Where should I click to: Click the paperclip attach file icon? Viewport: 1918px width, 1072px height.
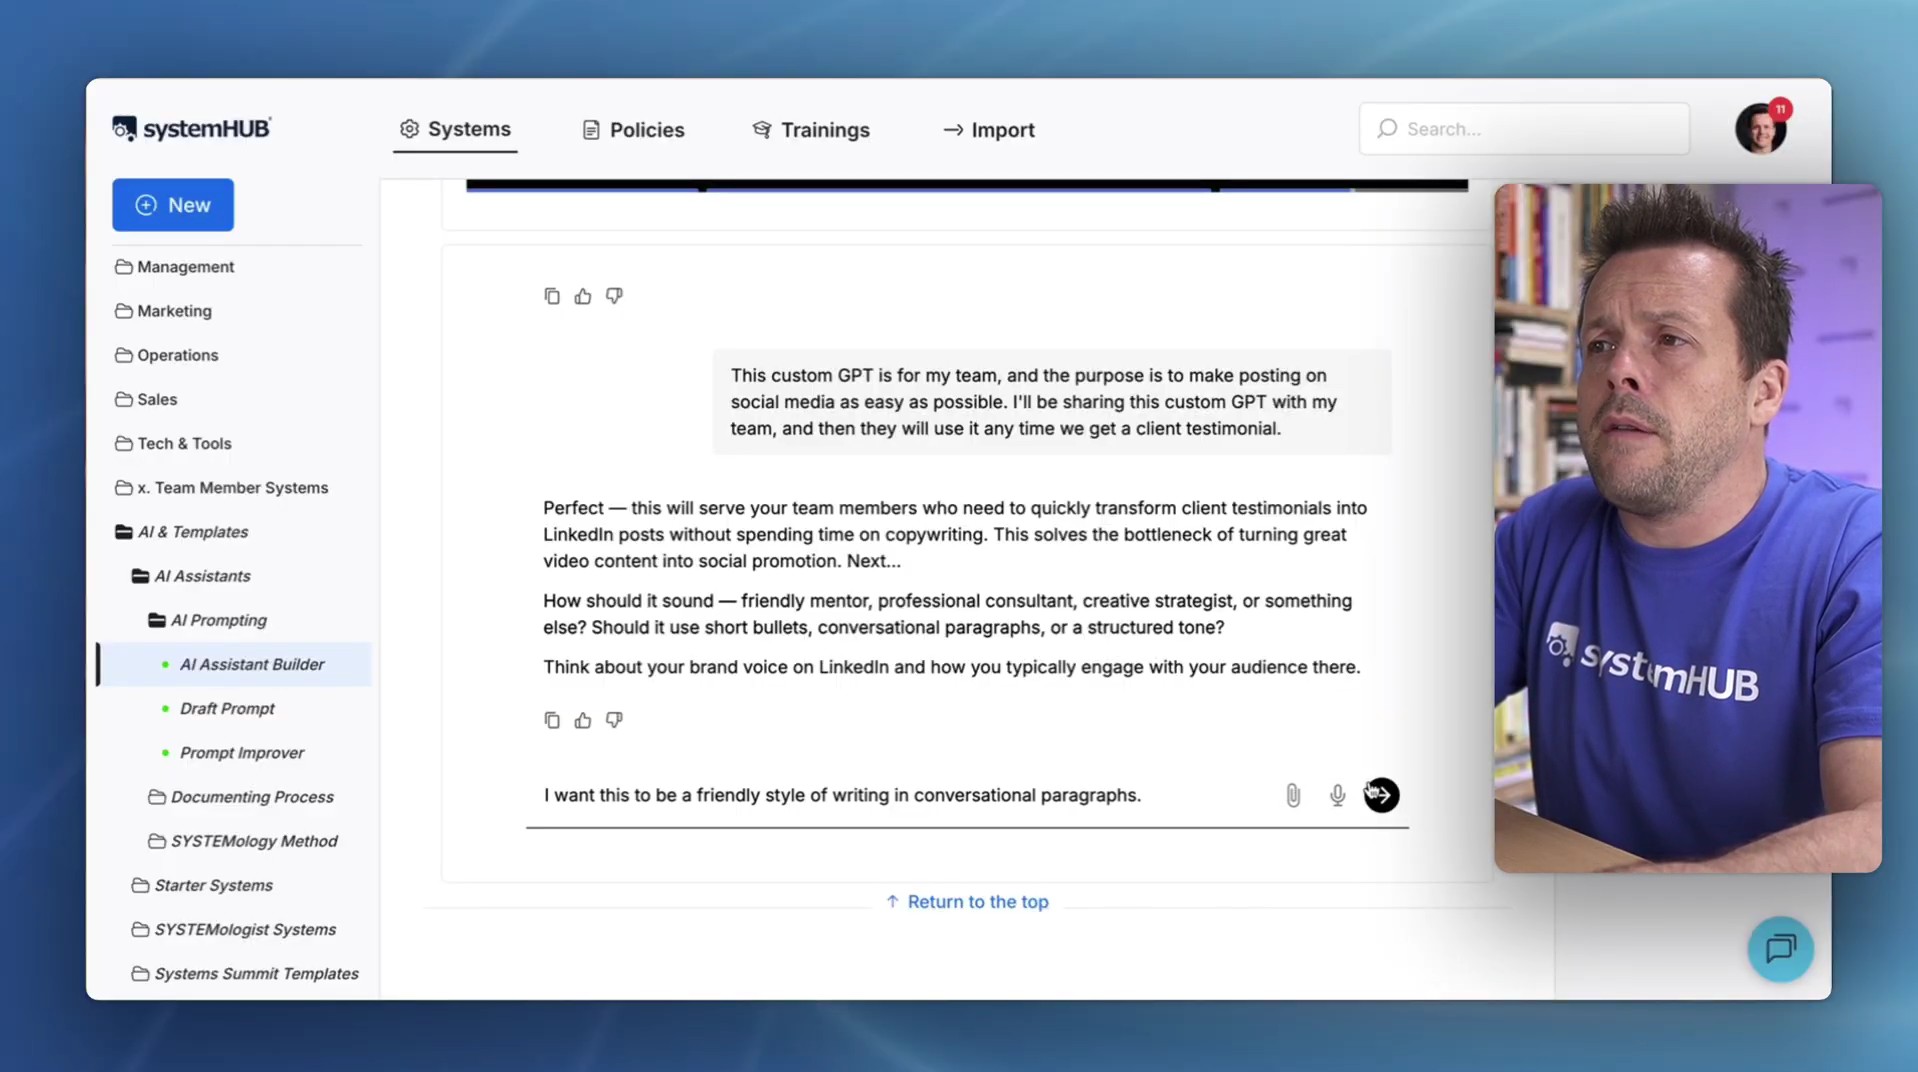point(1293,795)
